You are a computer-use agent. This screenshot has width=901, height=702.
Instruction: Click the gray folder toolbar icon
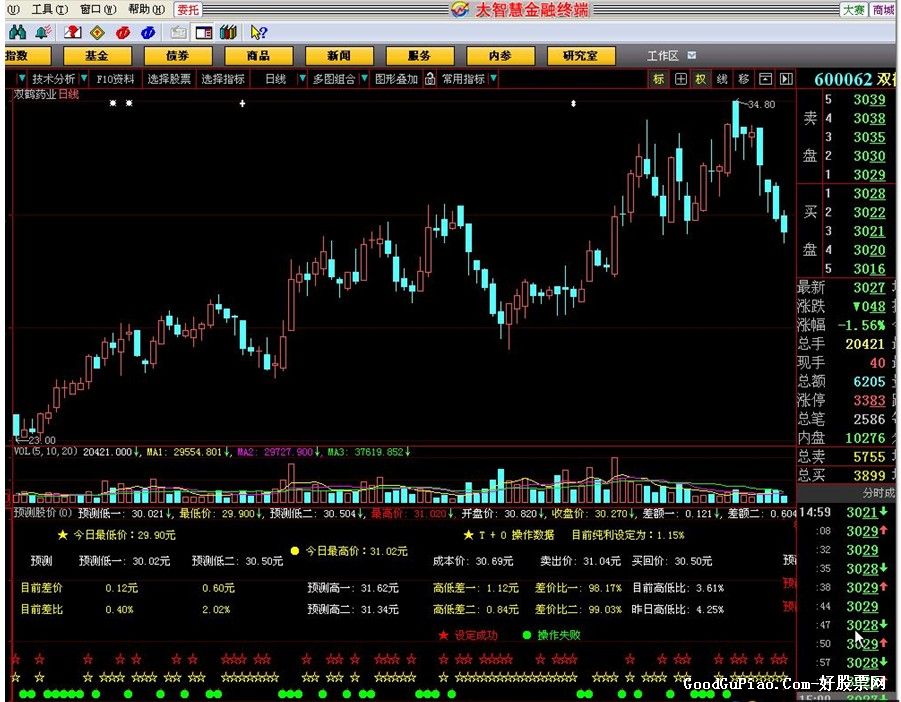coord(178,33)
